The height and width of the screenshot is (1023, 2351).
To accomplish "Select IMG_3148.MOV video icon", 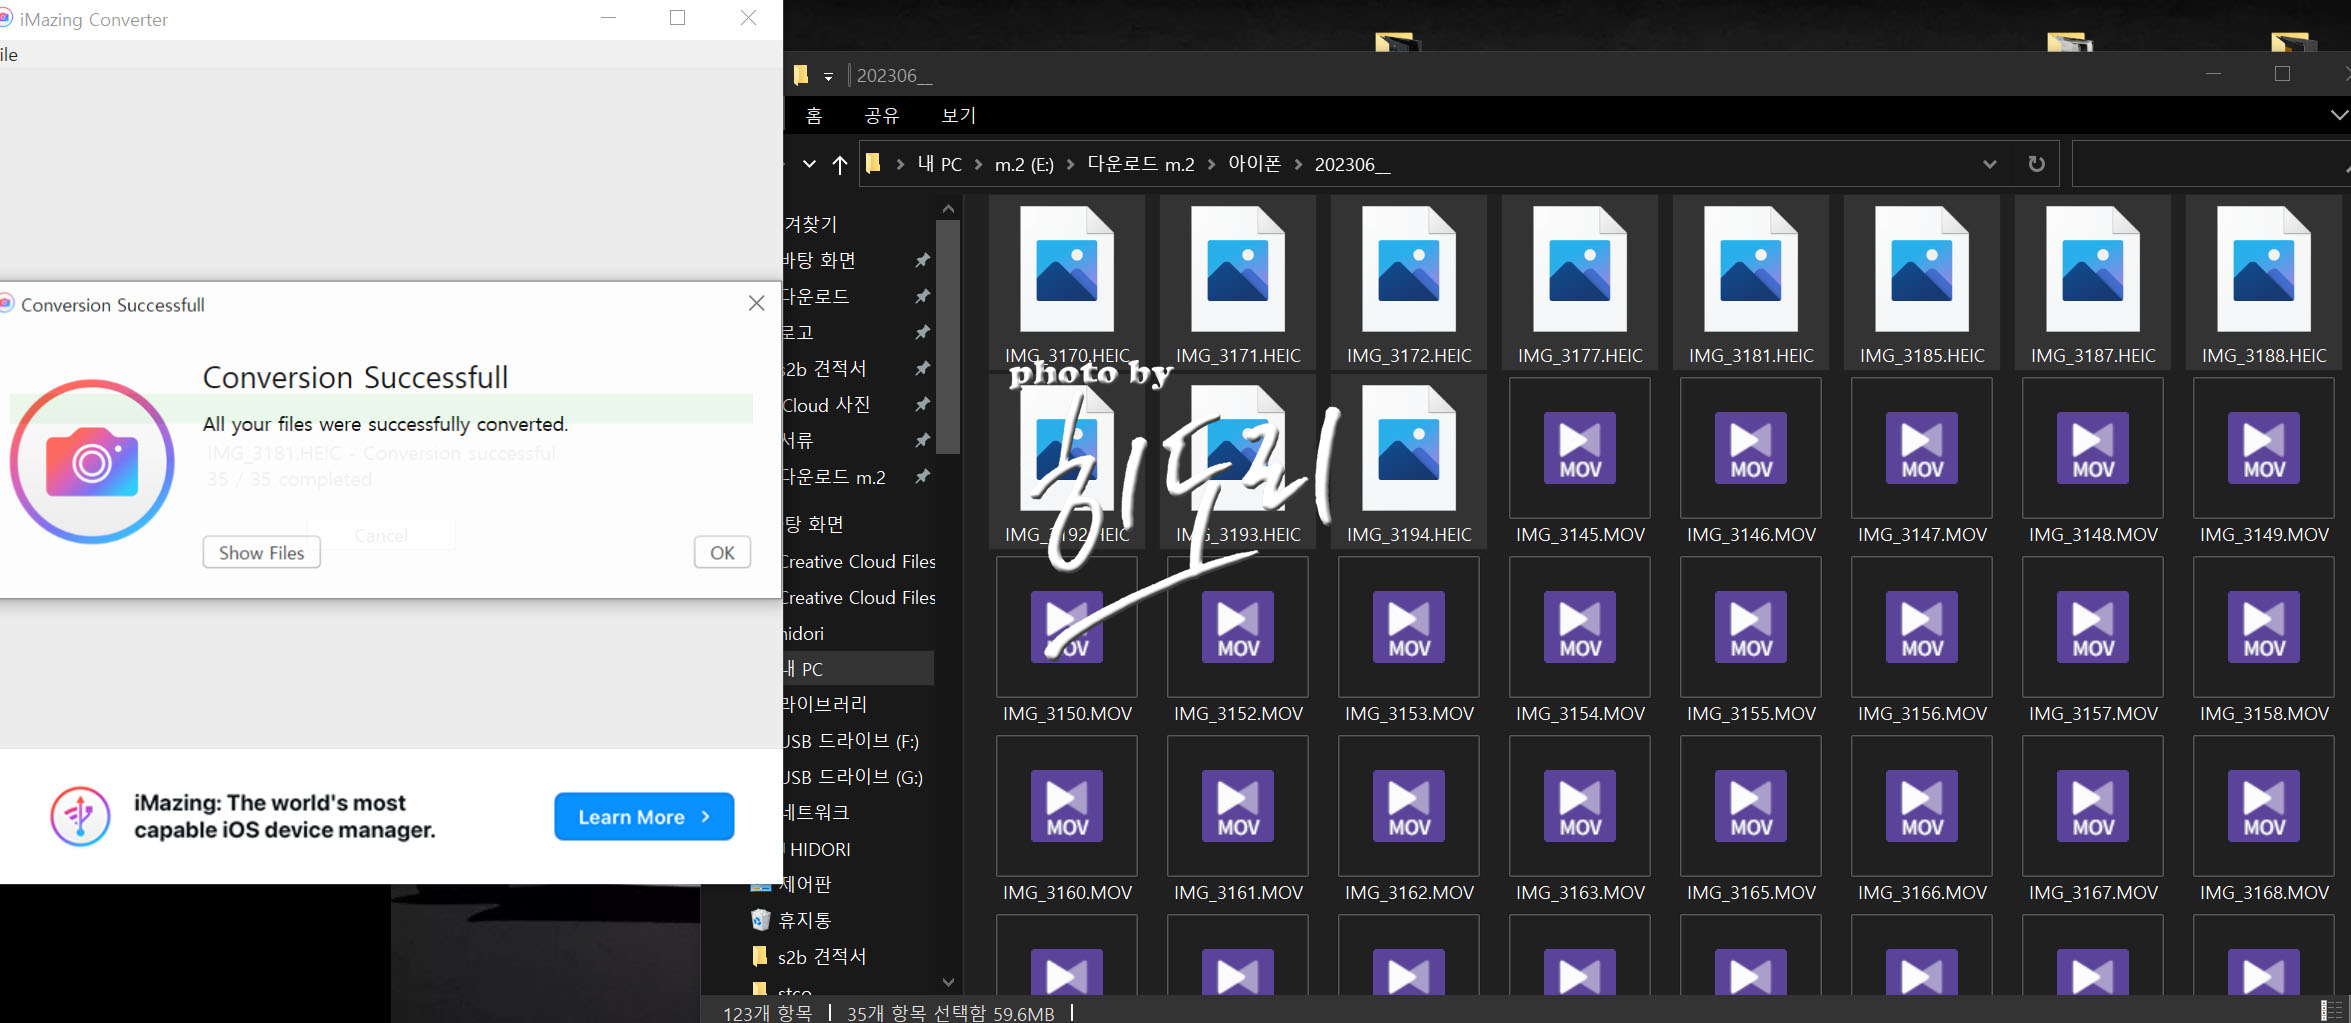I will coord(2093,448).
